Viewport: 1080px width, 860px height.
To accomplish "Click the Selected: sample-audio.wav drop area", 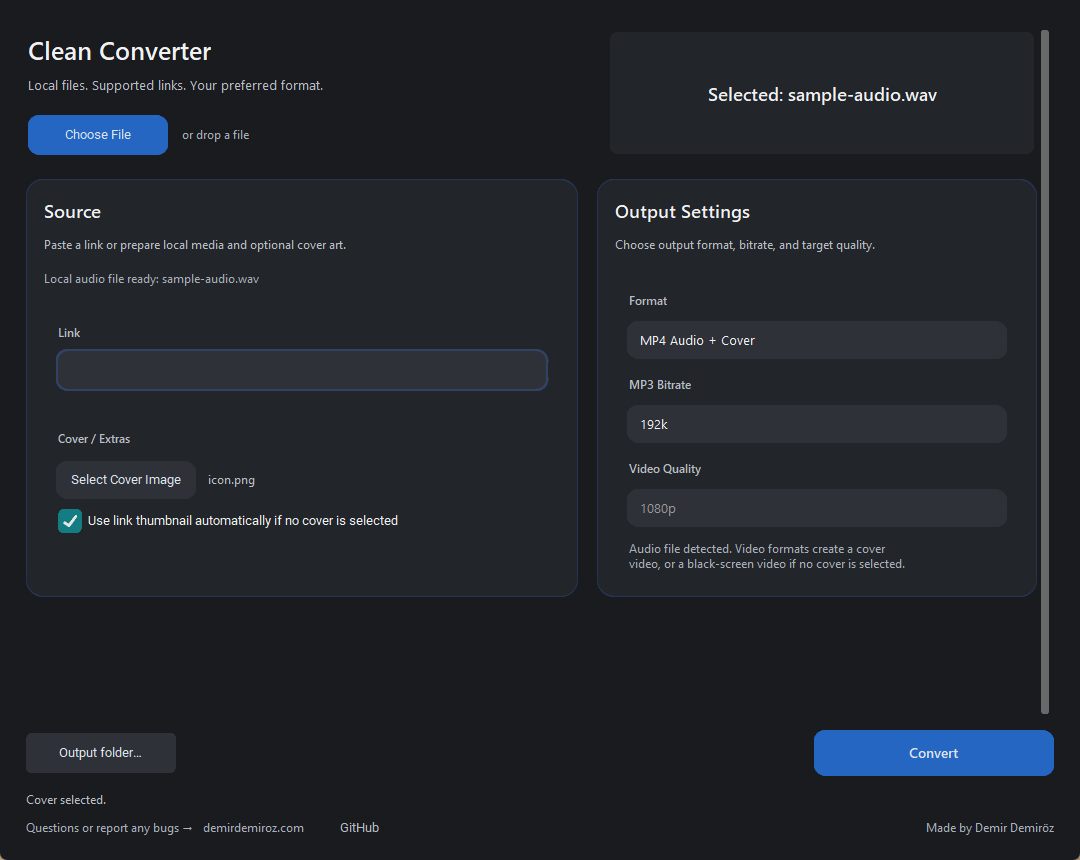I will point(822,94).
